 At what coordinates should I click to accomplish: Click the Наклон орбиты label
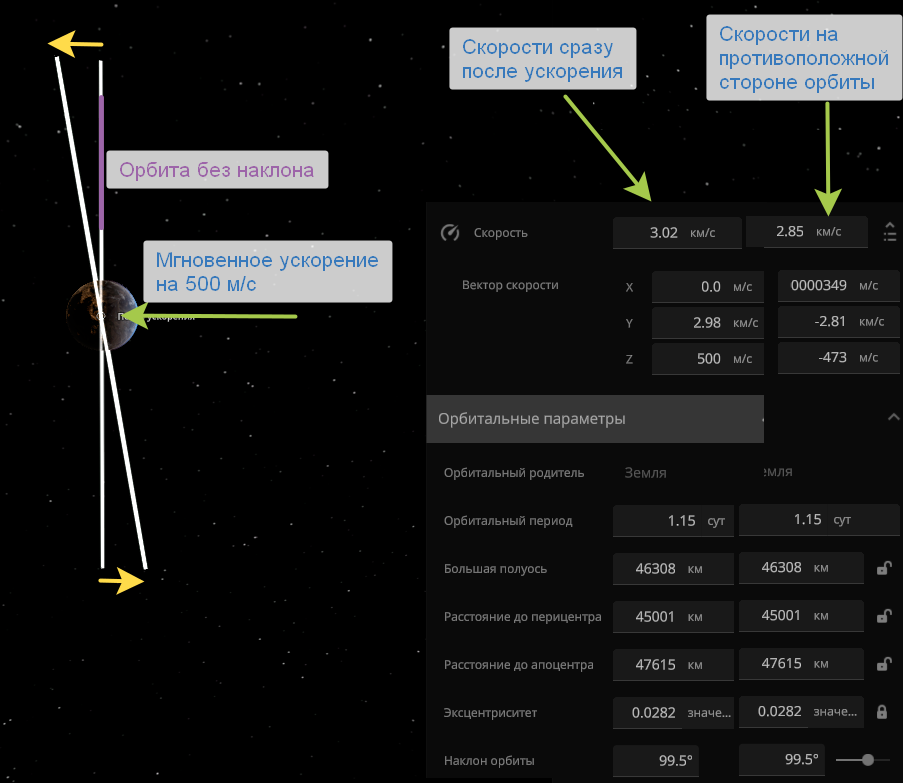click(x=489, y=761)
